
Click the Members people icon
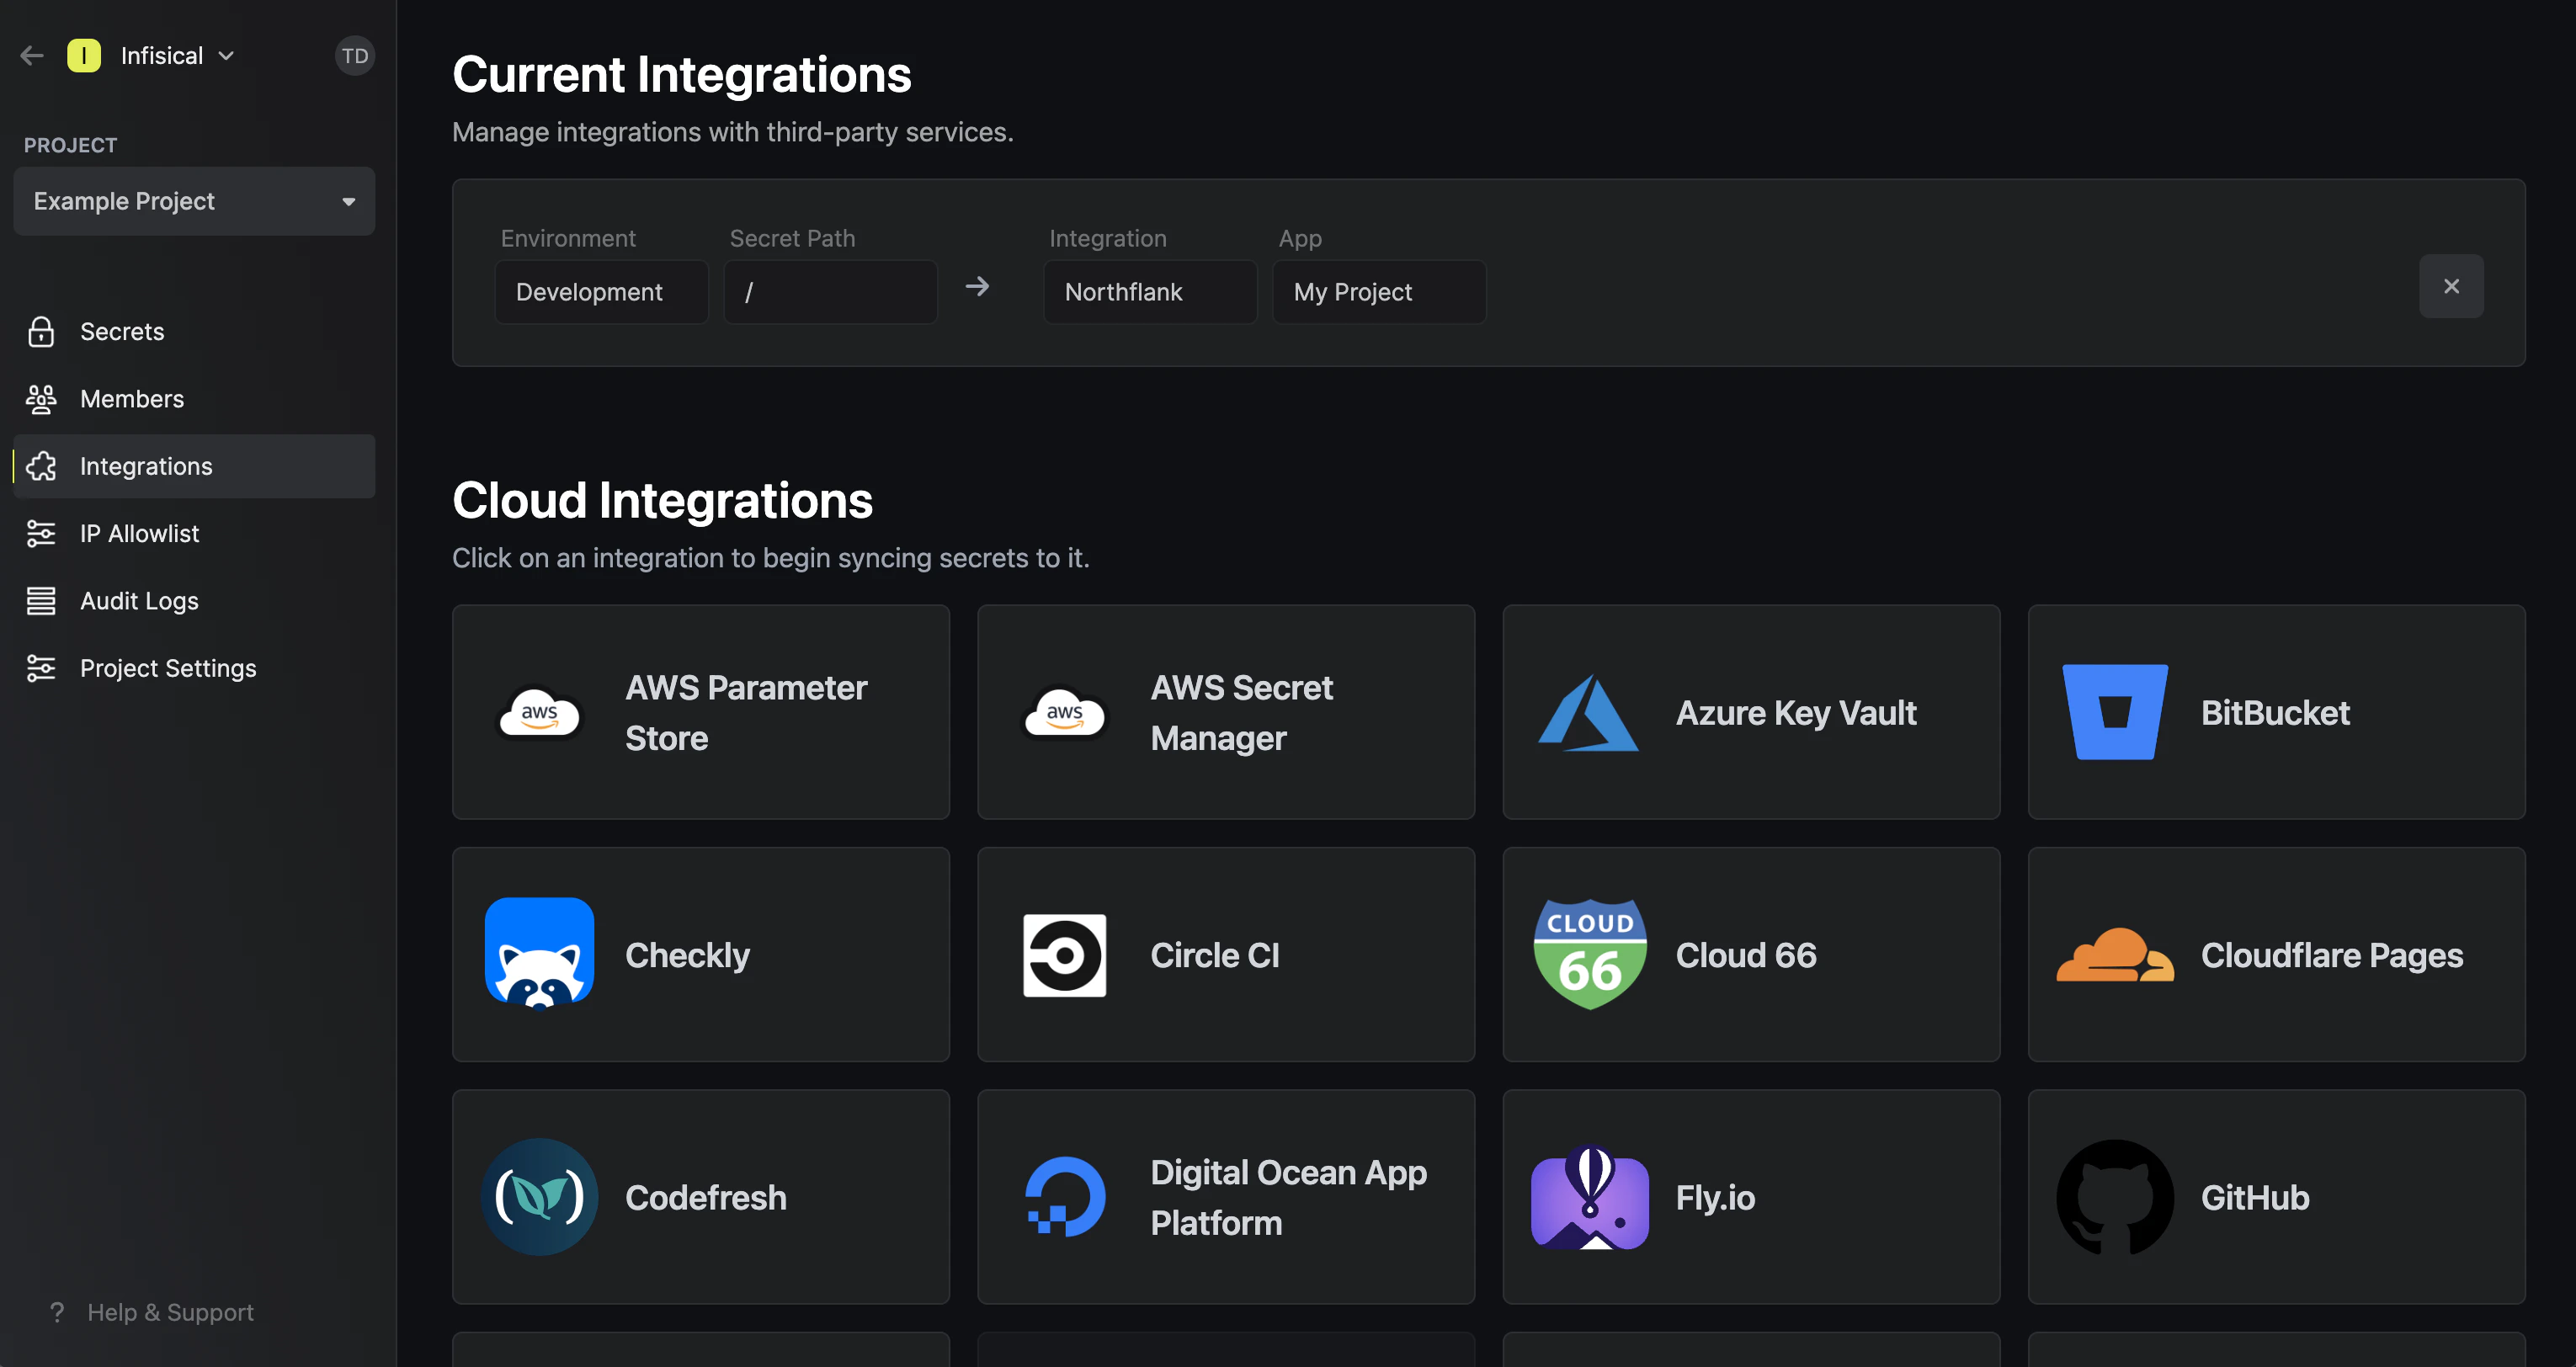[41, 399]
